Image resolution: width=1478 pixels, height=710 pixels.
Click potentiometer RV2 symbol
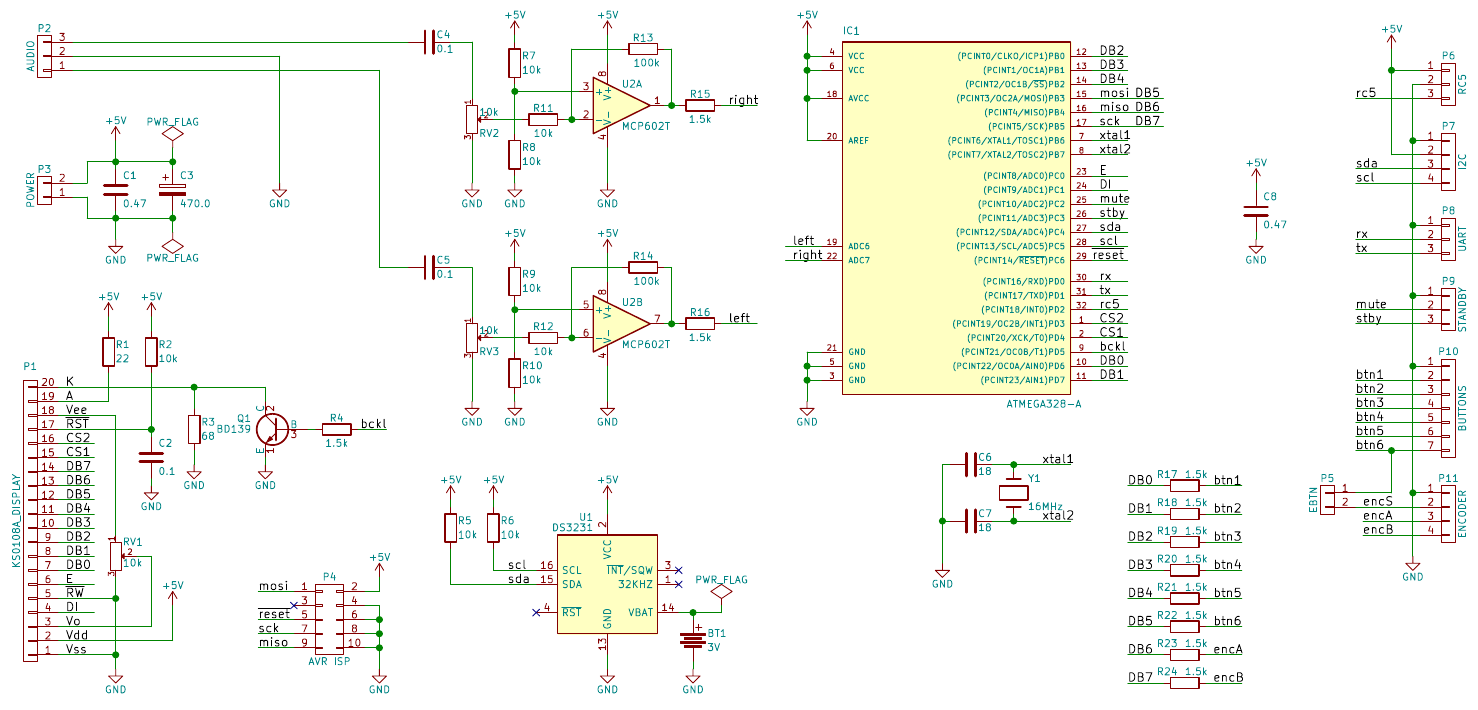point(471,118)
